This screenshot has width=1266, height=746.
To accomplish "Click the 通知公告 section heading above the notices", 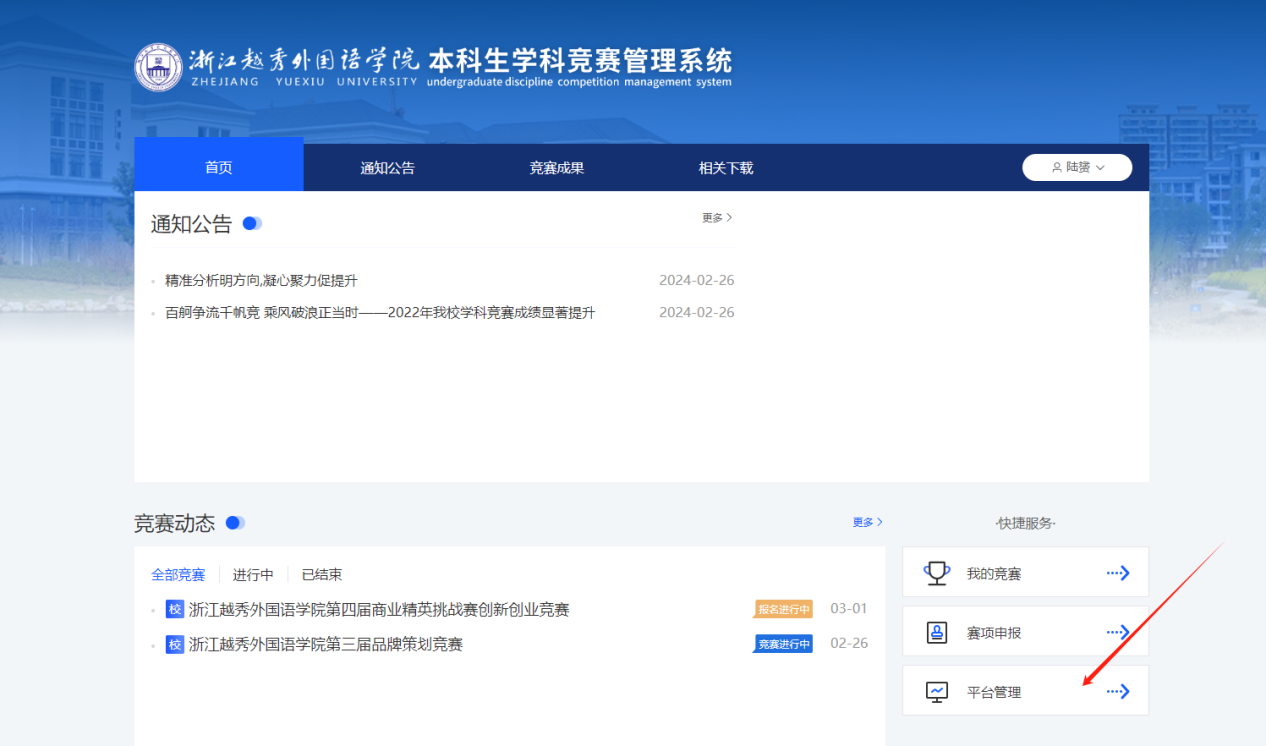I will [191, 224].
